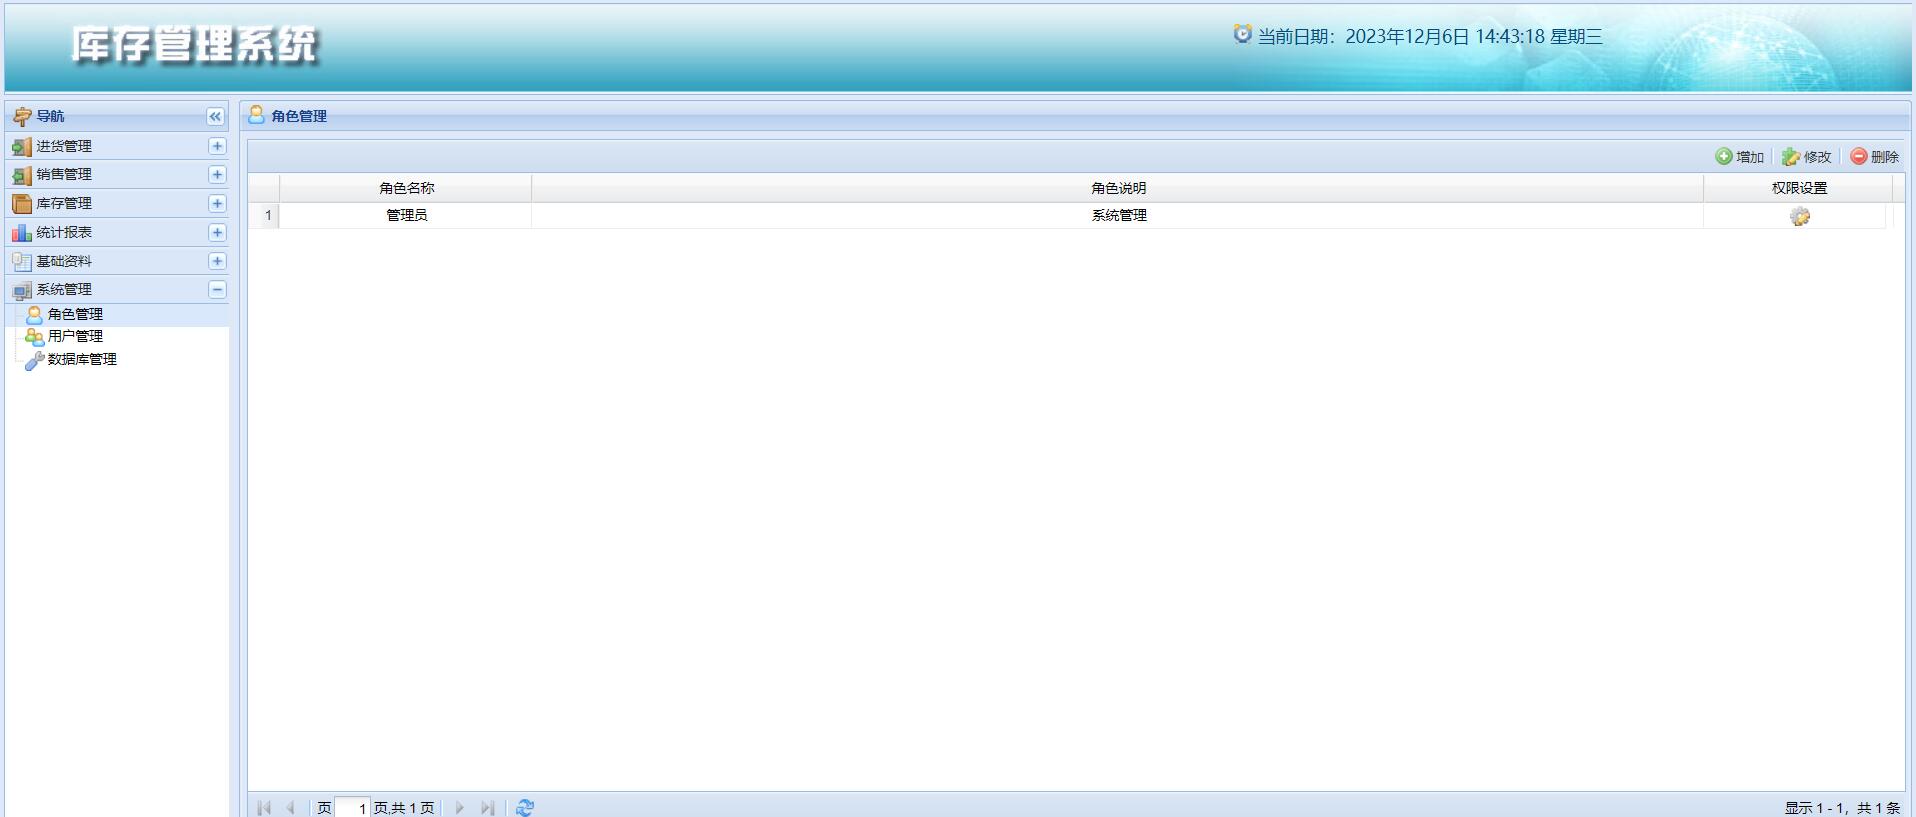Click the 库存管理 box icon

point(21,204)
